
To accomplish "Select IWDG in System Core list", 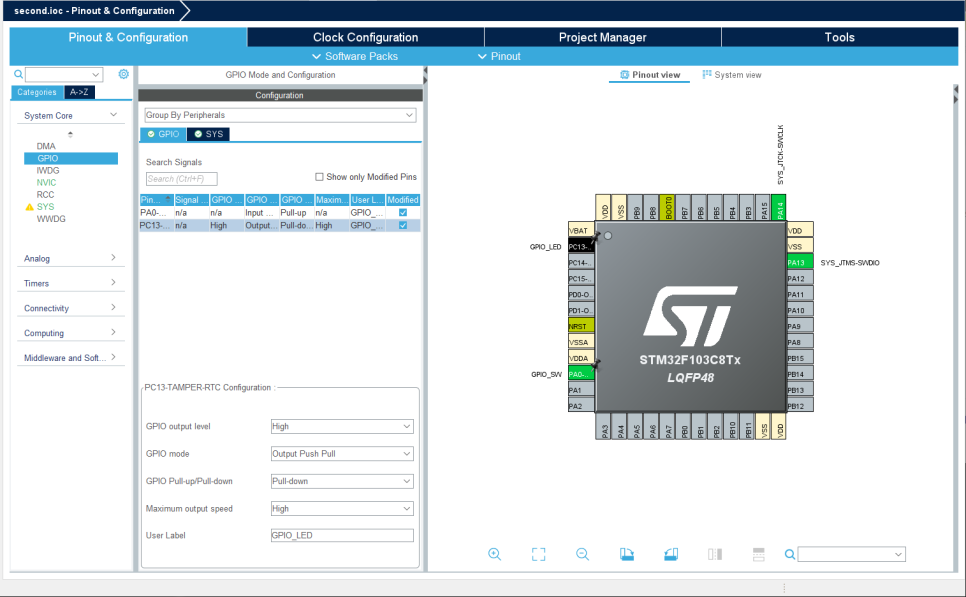I will click(x=47, y=170).
